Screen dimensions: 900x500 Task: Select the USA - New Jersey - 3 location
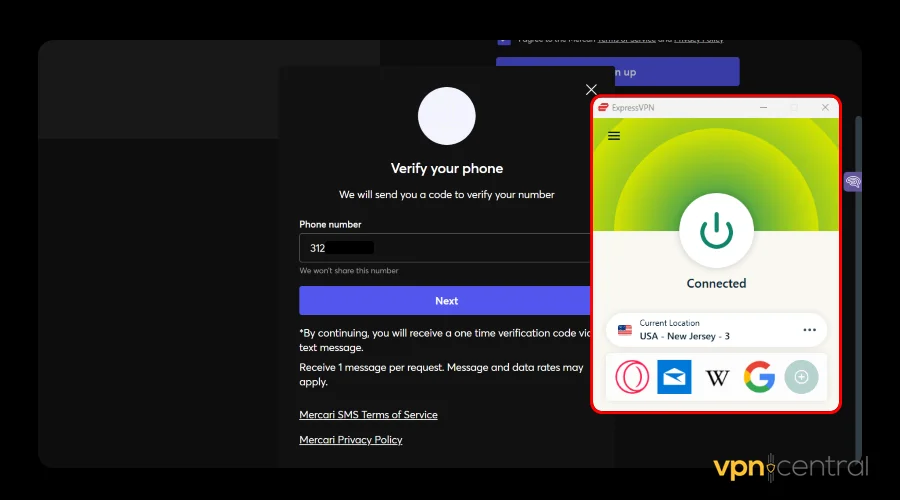[x=716, y=330]
